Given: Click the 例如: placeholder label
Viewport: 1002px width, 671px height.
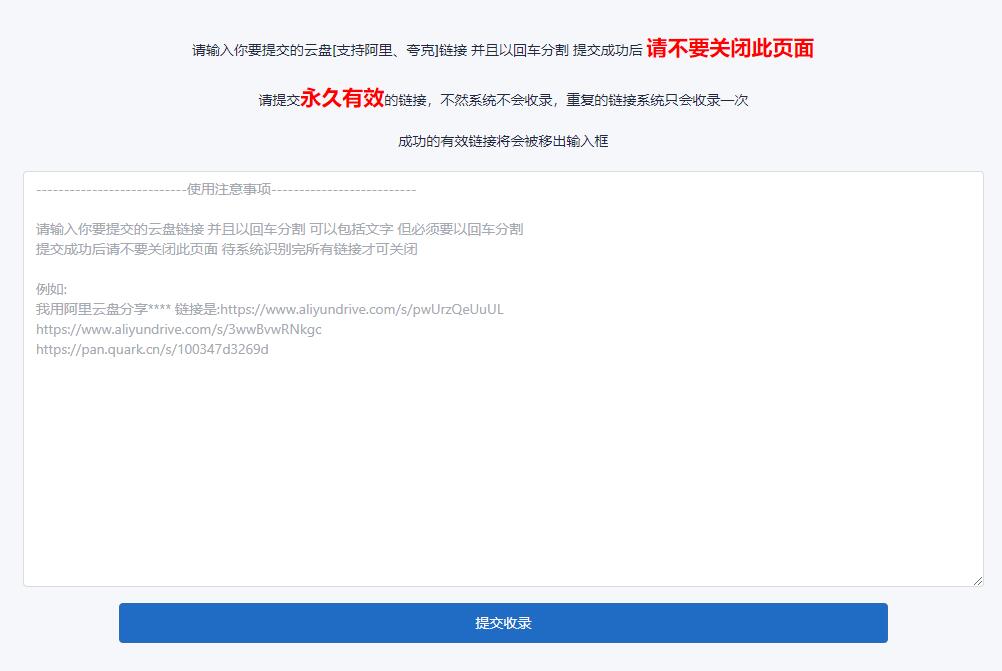Looking at the screenshot, I should pyautogui.click(x=51, y=289).
